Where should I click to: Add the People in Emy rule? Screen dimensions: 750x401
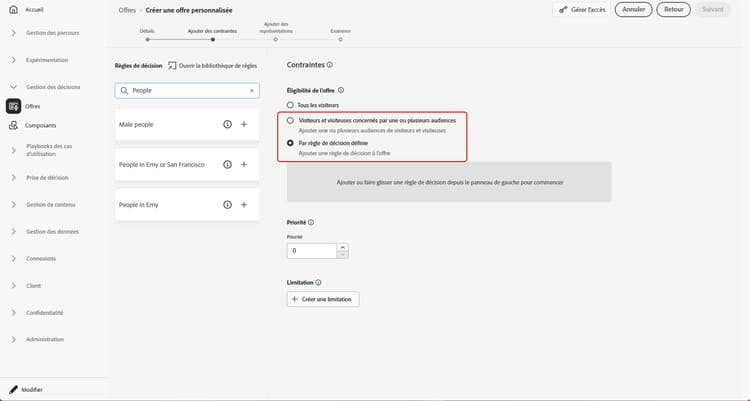click(x=244, y=205)
